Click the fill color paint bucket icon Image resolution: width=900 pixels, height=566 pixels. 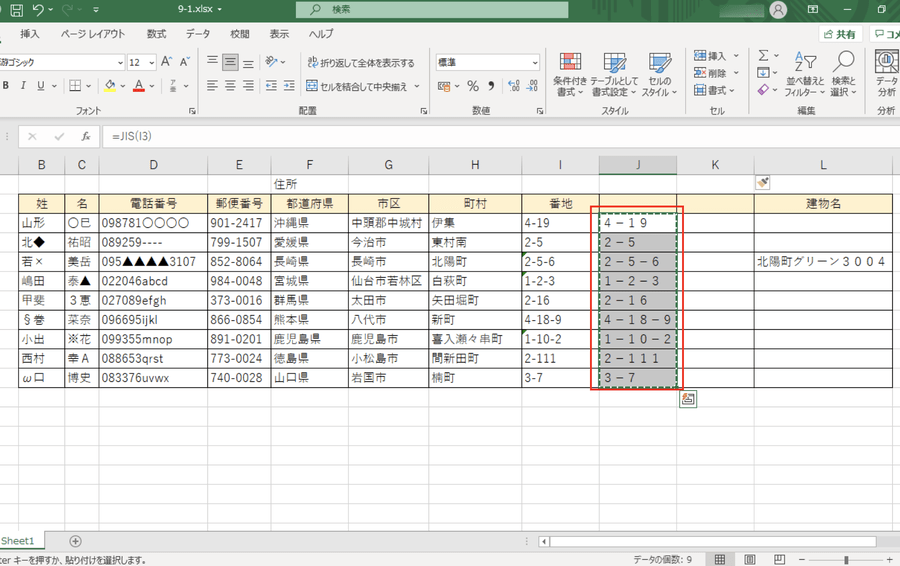point(110,87)
